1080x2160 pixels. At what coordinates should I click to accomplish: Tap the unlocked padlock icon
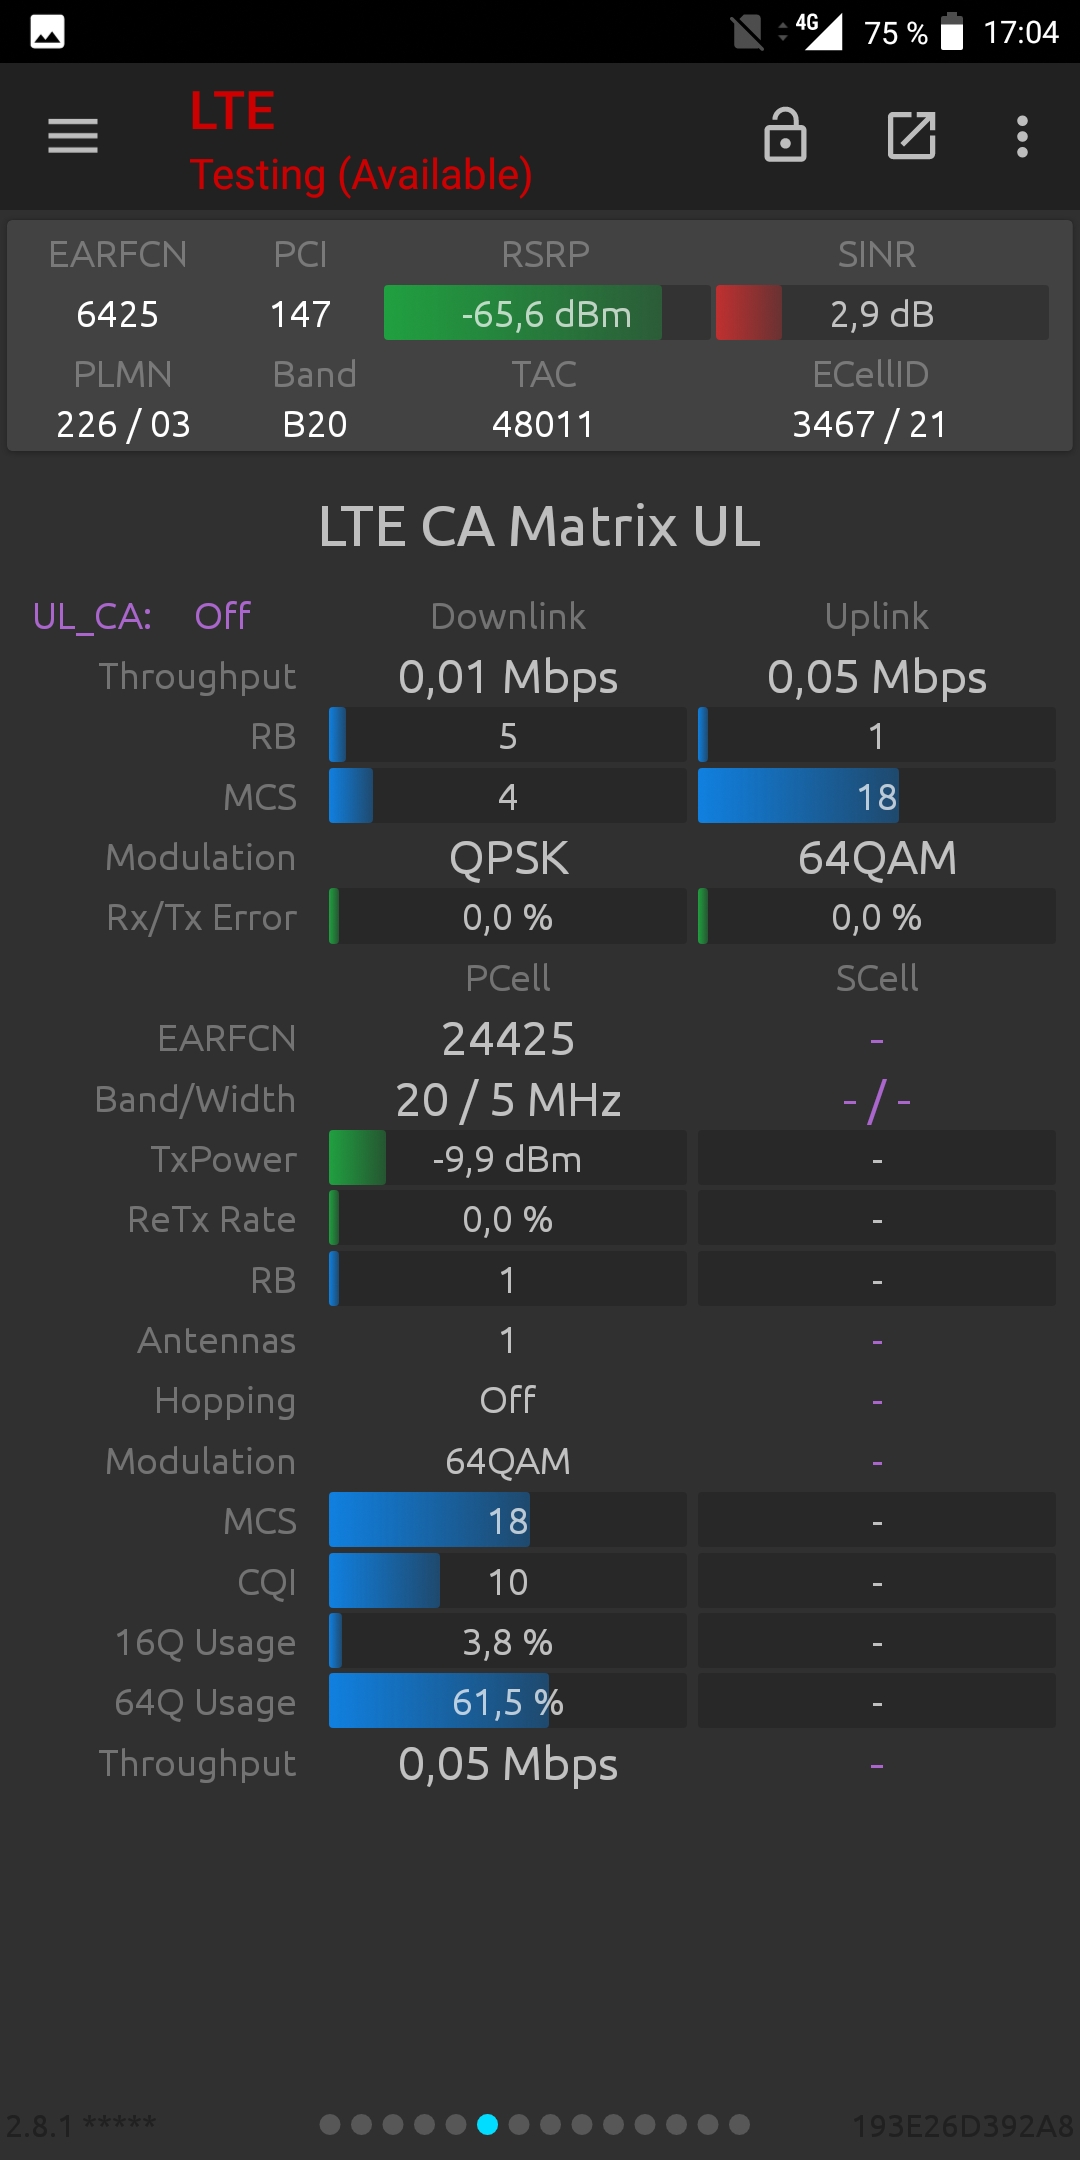point(785,135)
